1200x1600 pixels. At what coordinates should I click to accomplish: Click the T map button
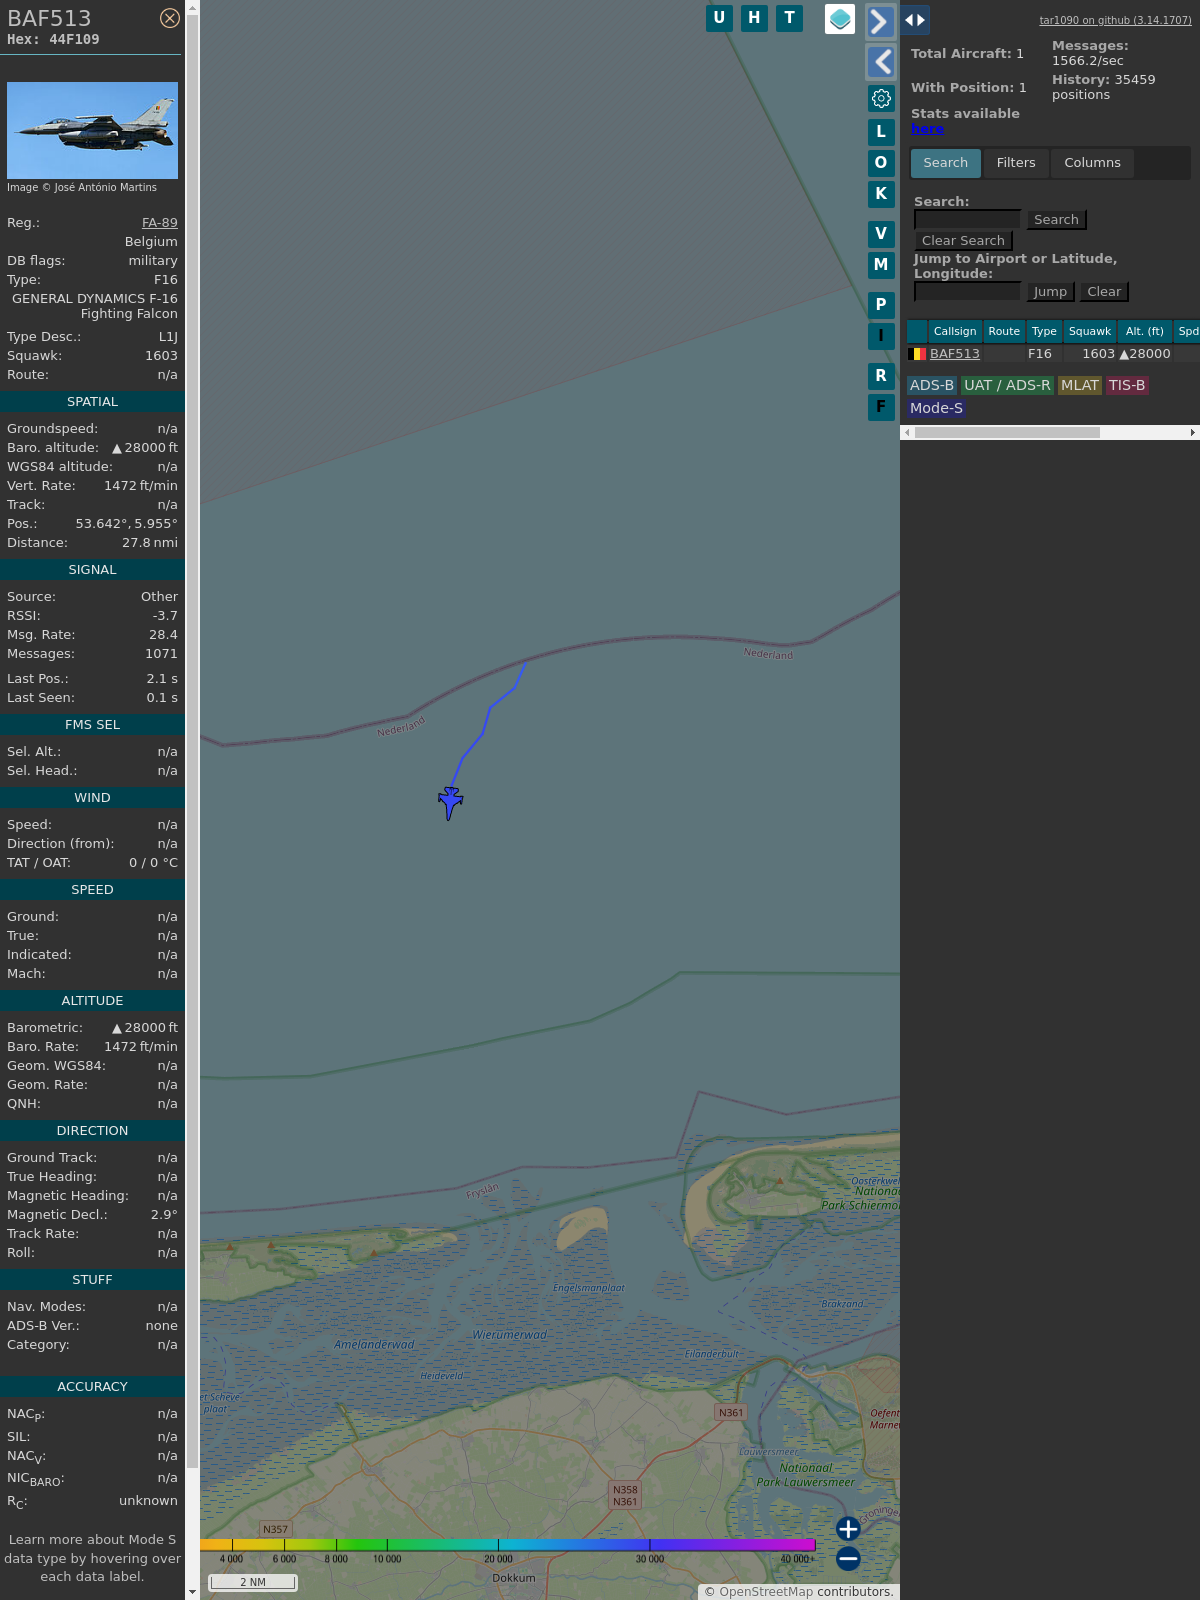tap(790, 18)
